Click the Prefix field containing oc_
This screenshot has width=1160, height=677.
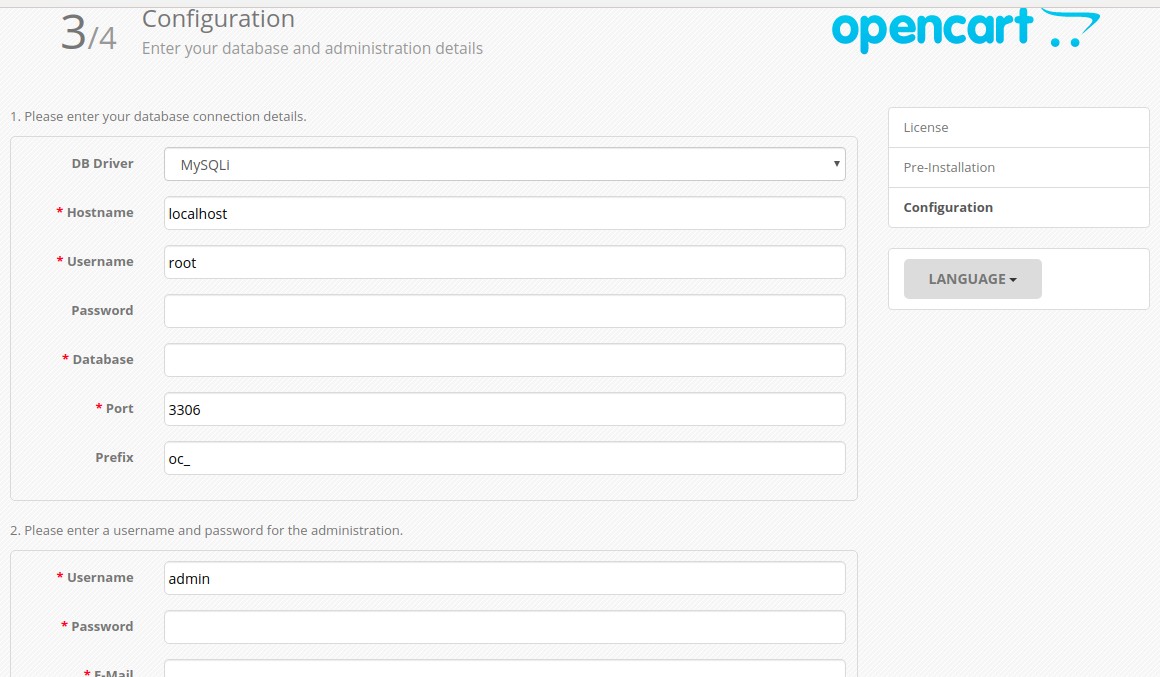(x=504, y=457)
